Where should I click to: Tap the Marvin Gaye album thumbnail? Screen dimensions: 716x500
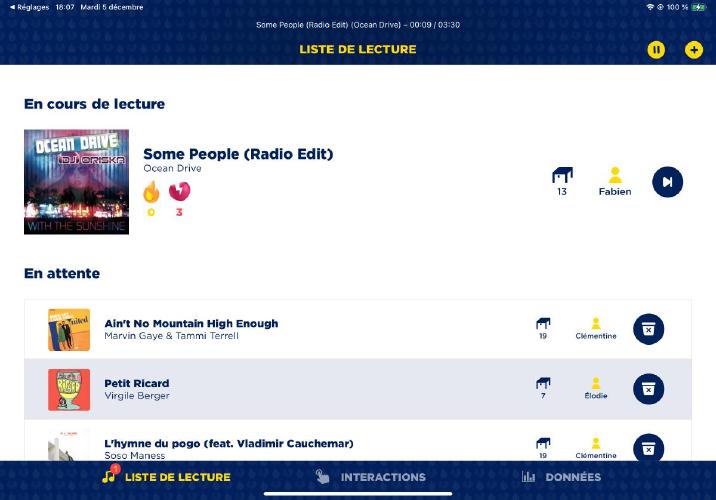tap(69, 329)
